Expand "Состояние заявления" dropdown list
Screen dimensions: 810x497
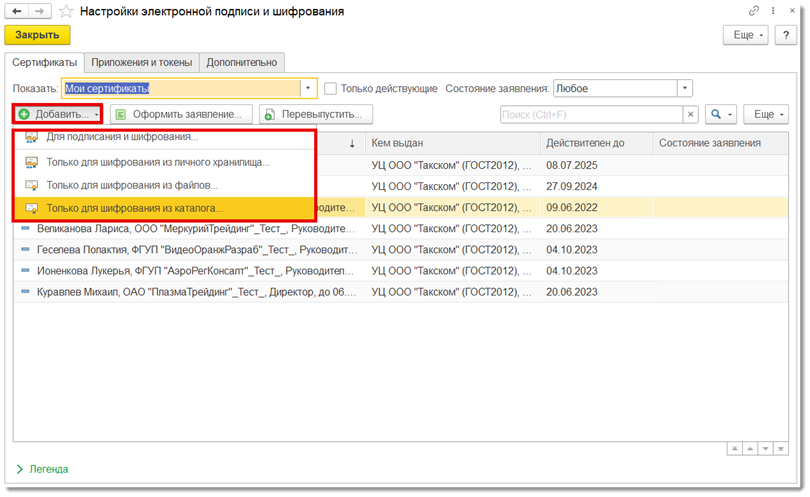pyautogui.click(x=684, y=88)
